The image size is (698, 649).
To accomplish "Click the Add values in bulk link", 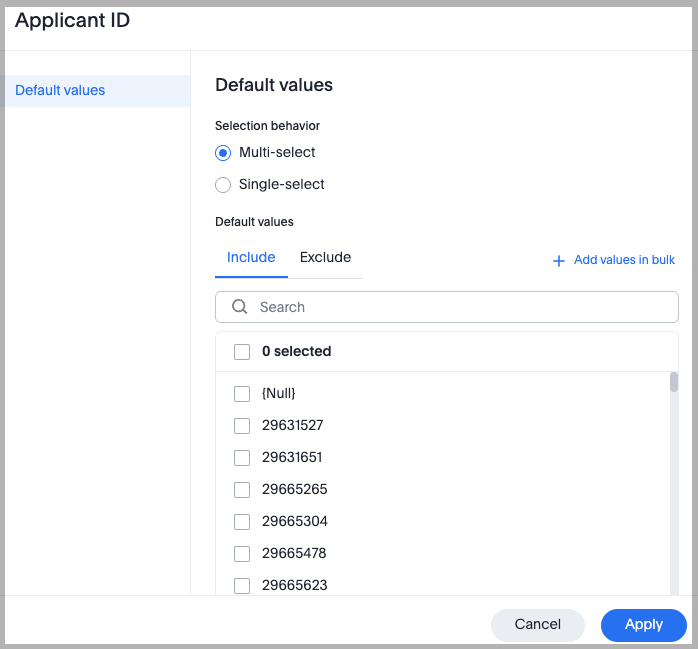I will coord(624,260).
